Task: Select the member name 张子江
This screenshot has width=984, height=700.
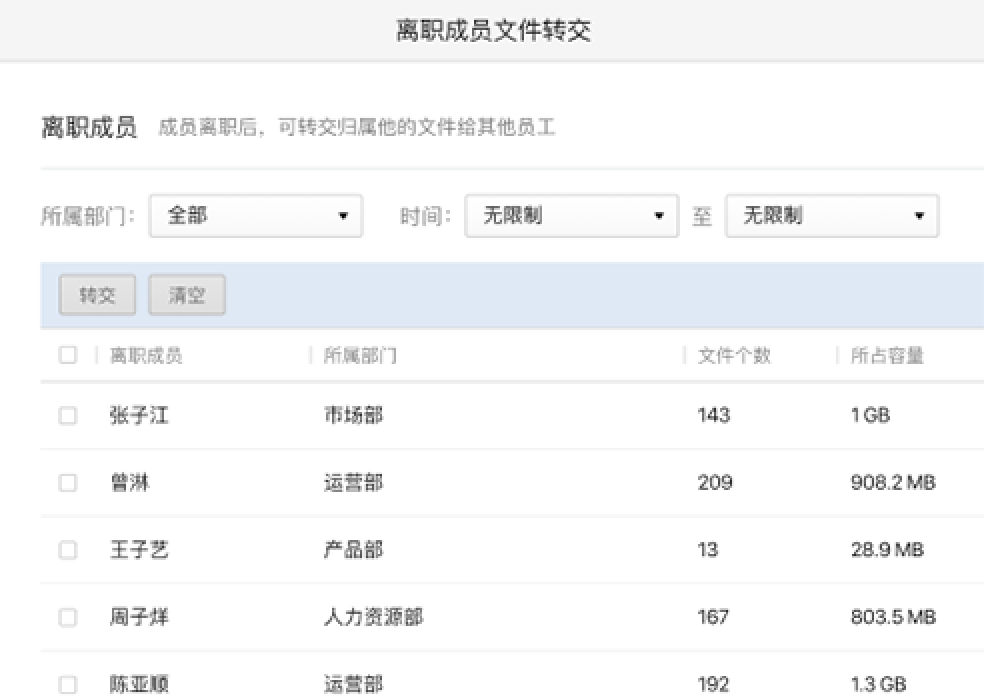Action: coord(139,416)
